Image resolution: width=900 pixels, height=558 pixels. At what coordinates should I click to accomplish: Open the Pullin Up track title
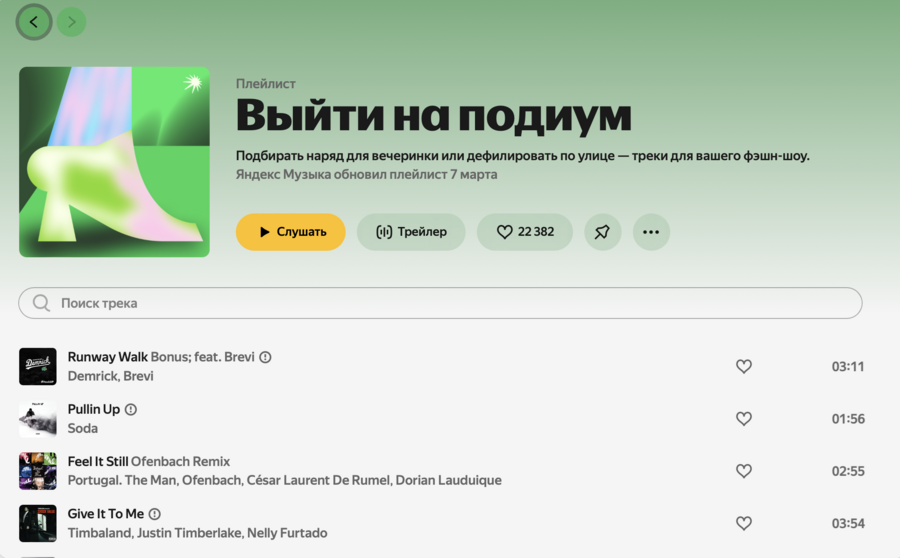tap(94, 409)
